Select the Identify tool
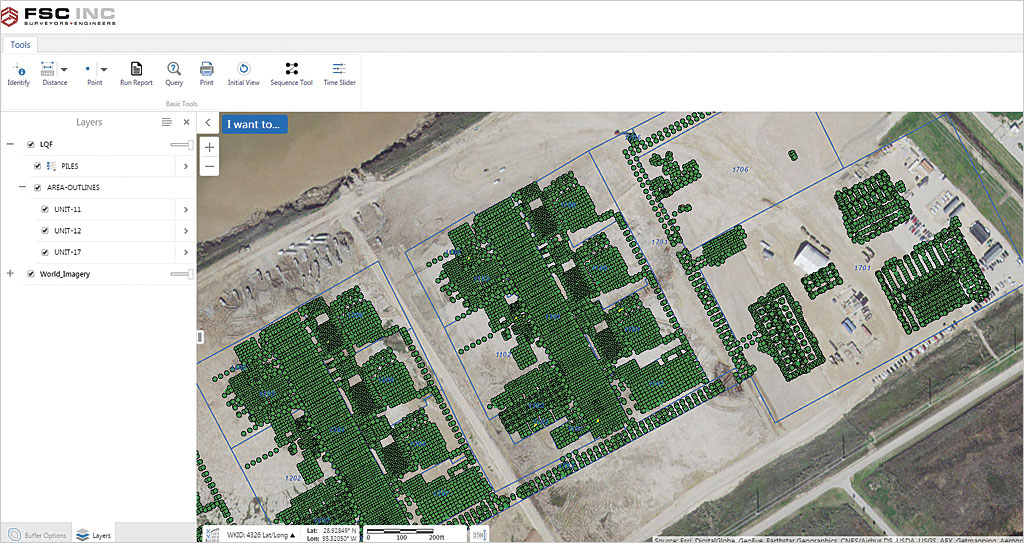This screenshot has height=543, width=1024. [18, 69]
